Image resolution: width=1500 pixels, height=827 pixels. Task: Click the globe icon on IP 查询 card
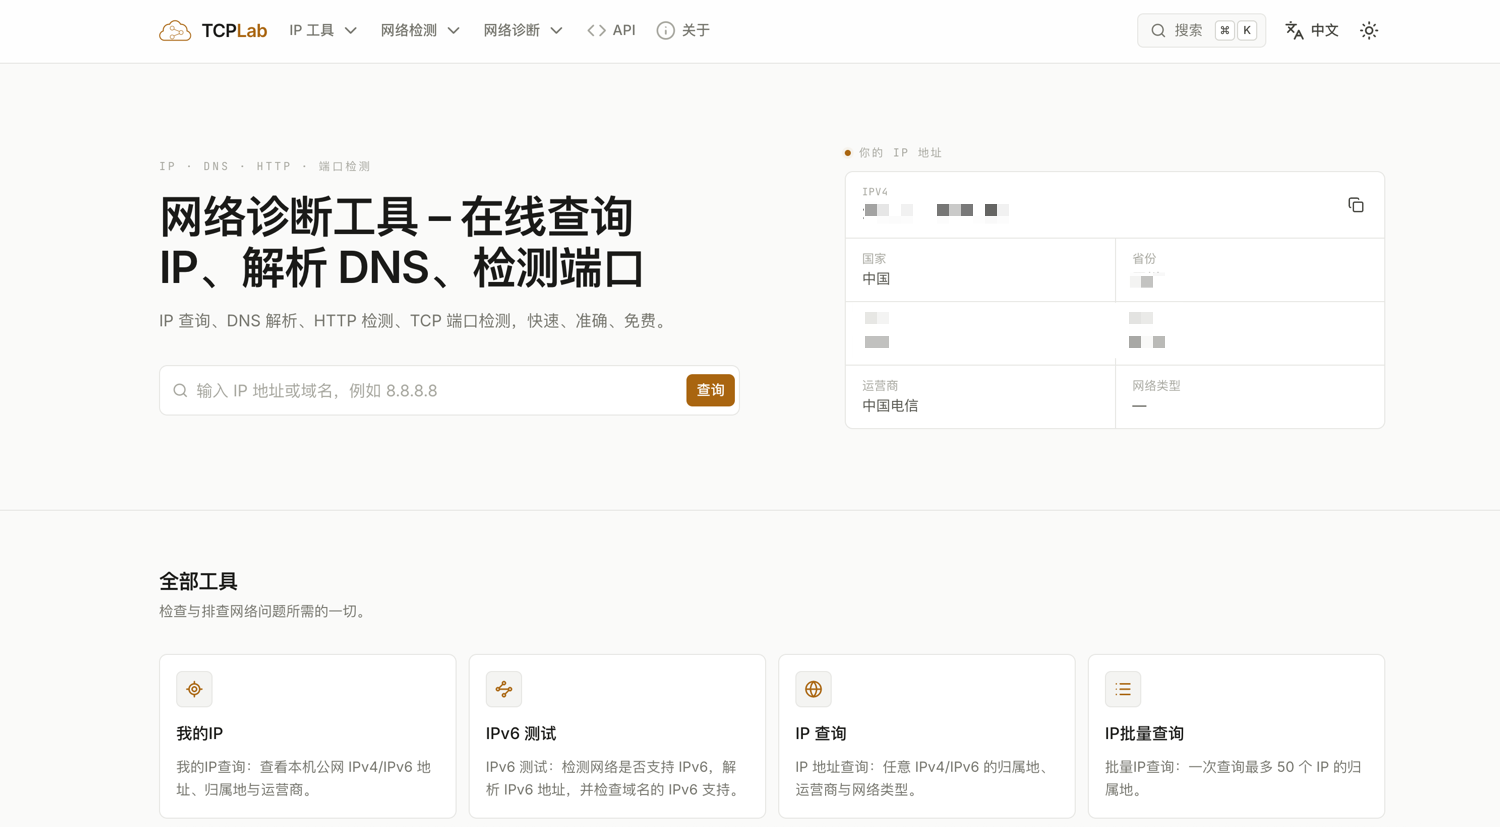(x=814, y=689)
